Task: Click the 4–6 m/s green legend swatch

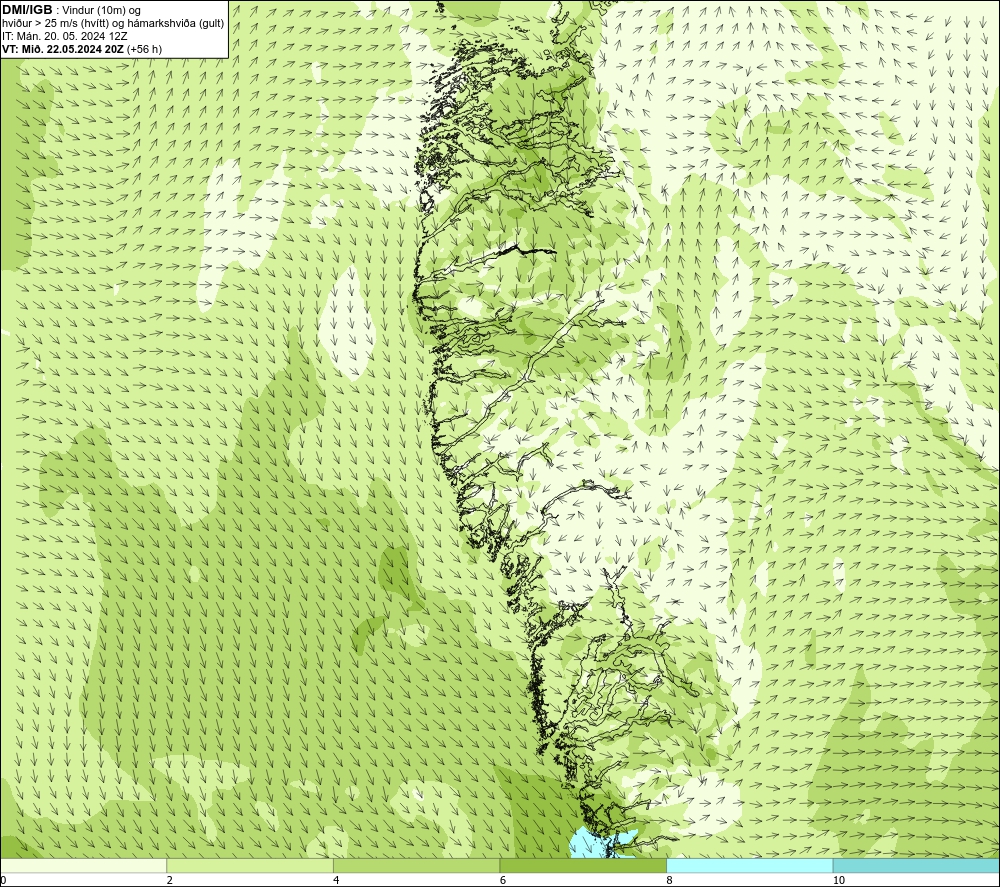Action: pos(416,865)
